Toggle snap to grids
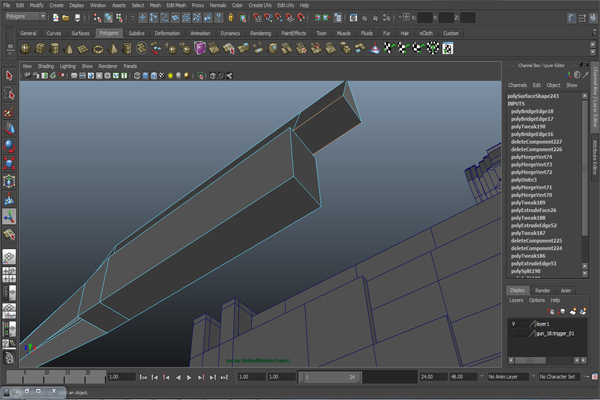The width and height of the screenshot is (600, 400). tap(258, 18)
